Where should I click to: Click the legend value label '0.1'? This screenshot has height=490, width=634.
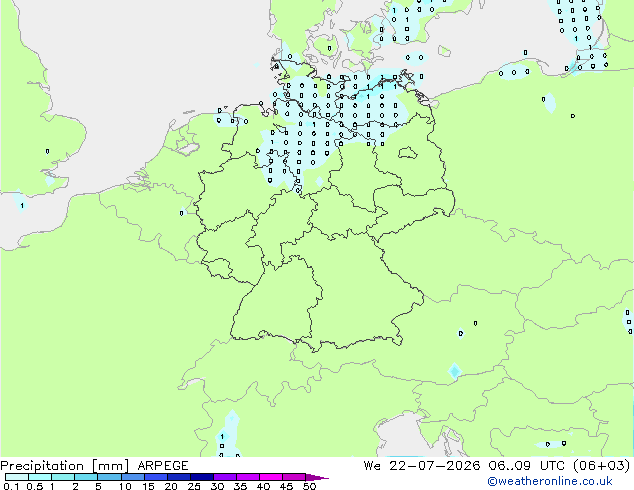point(11,486)
